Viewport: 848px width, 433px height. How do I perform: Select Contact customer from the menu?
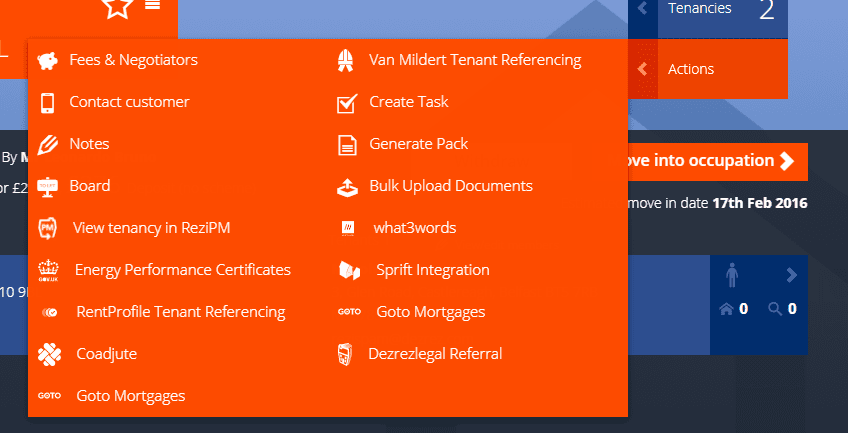tap(129, 102)
